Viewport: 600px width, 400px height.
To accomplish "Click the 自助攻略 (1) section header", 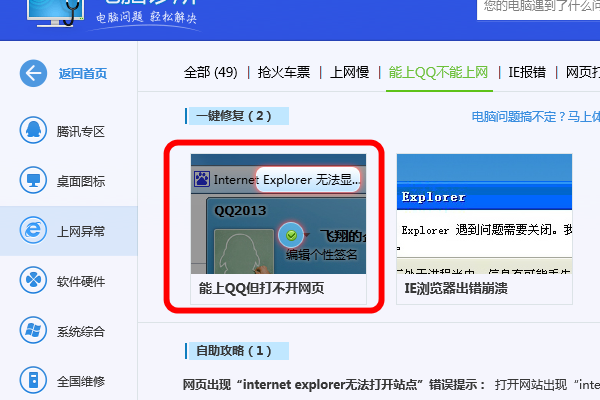I will point(237,351).
